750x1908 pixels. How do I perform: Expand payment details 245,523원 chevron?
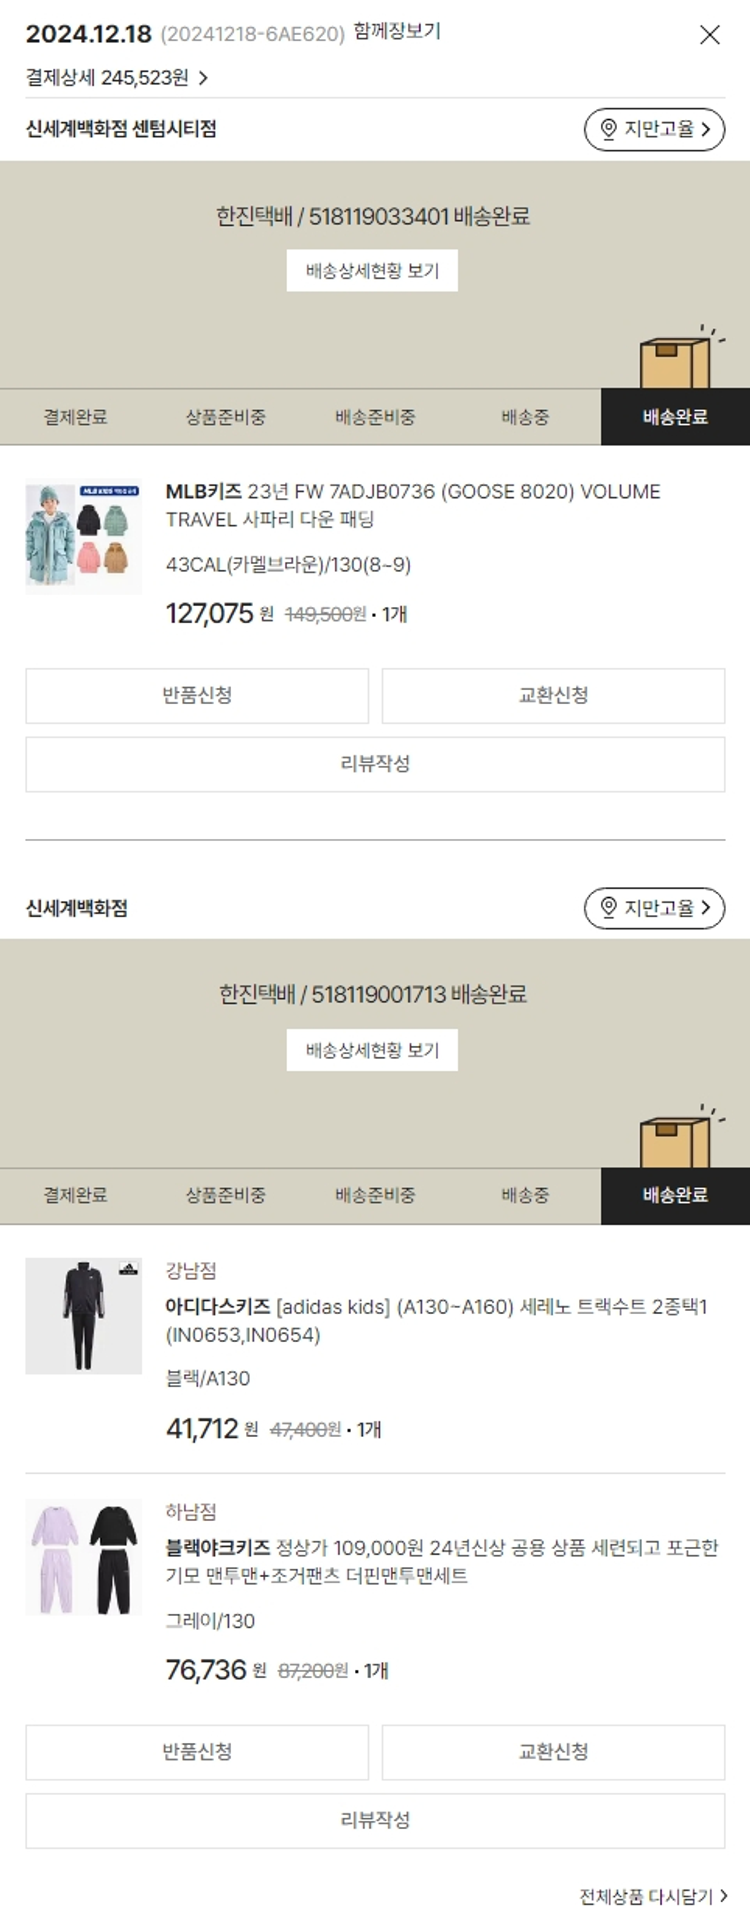pyautogui.click(x=203, y=78)
